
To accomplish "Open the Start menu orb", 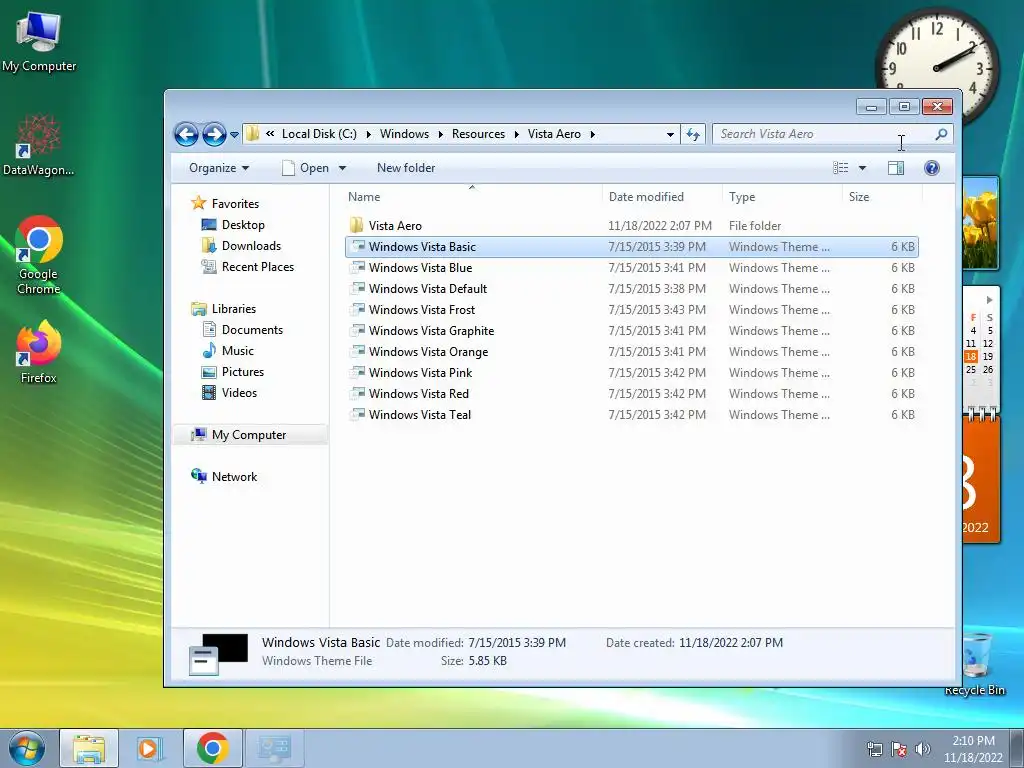I will click(27, 748).
